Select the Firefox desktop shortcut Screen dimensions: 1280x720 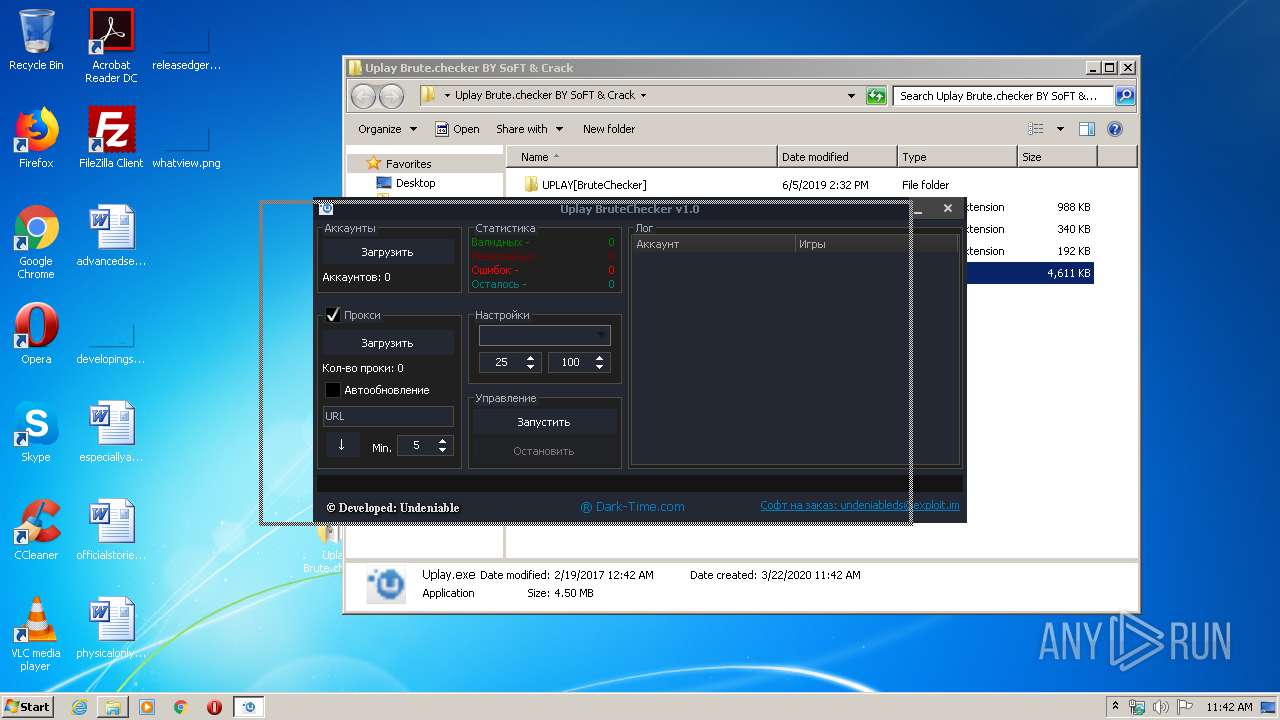[36, 138]
